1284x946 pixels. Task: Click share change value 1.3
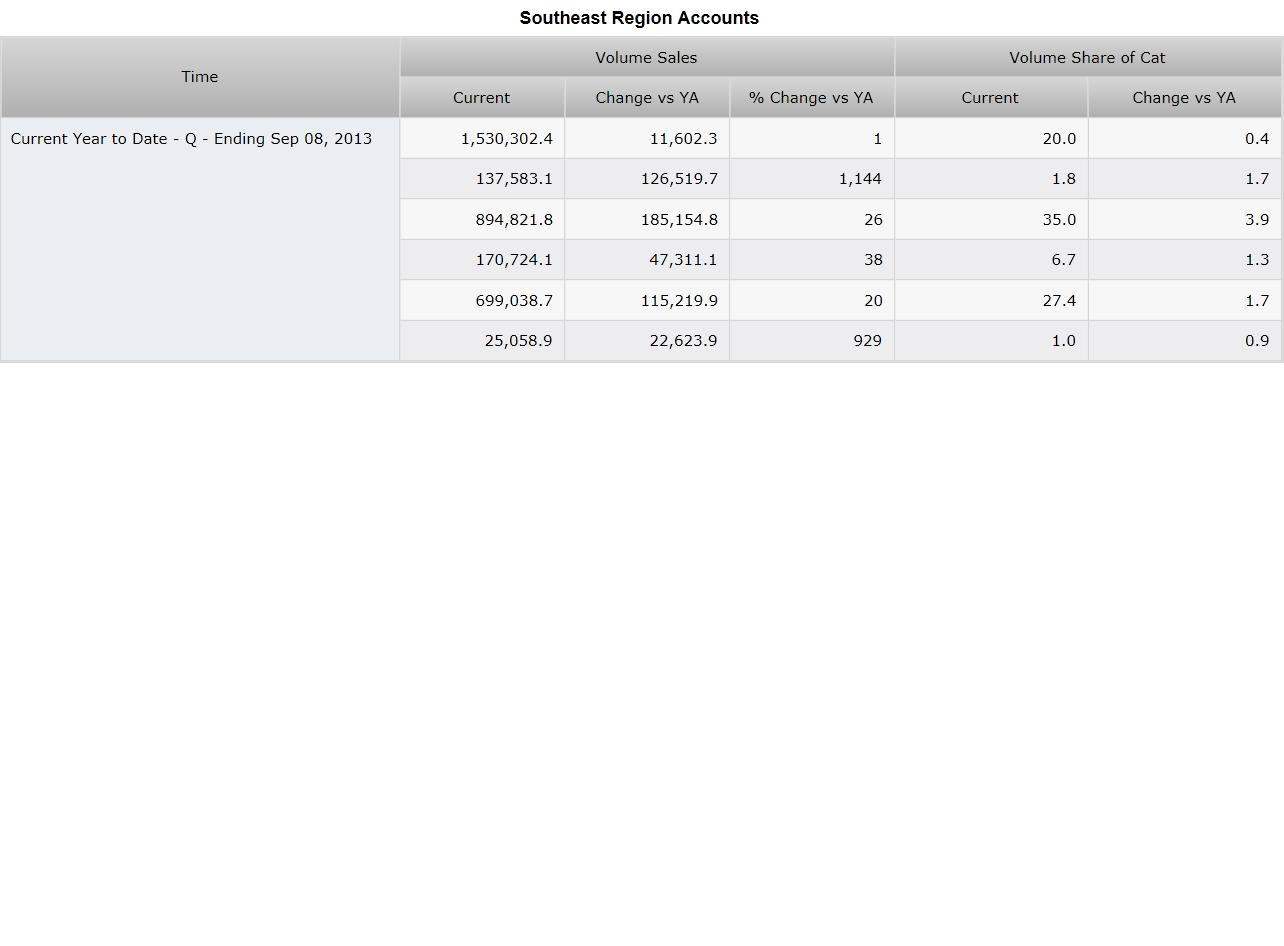click(x=1185, y=260)
